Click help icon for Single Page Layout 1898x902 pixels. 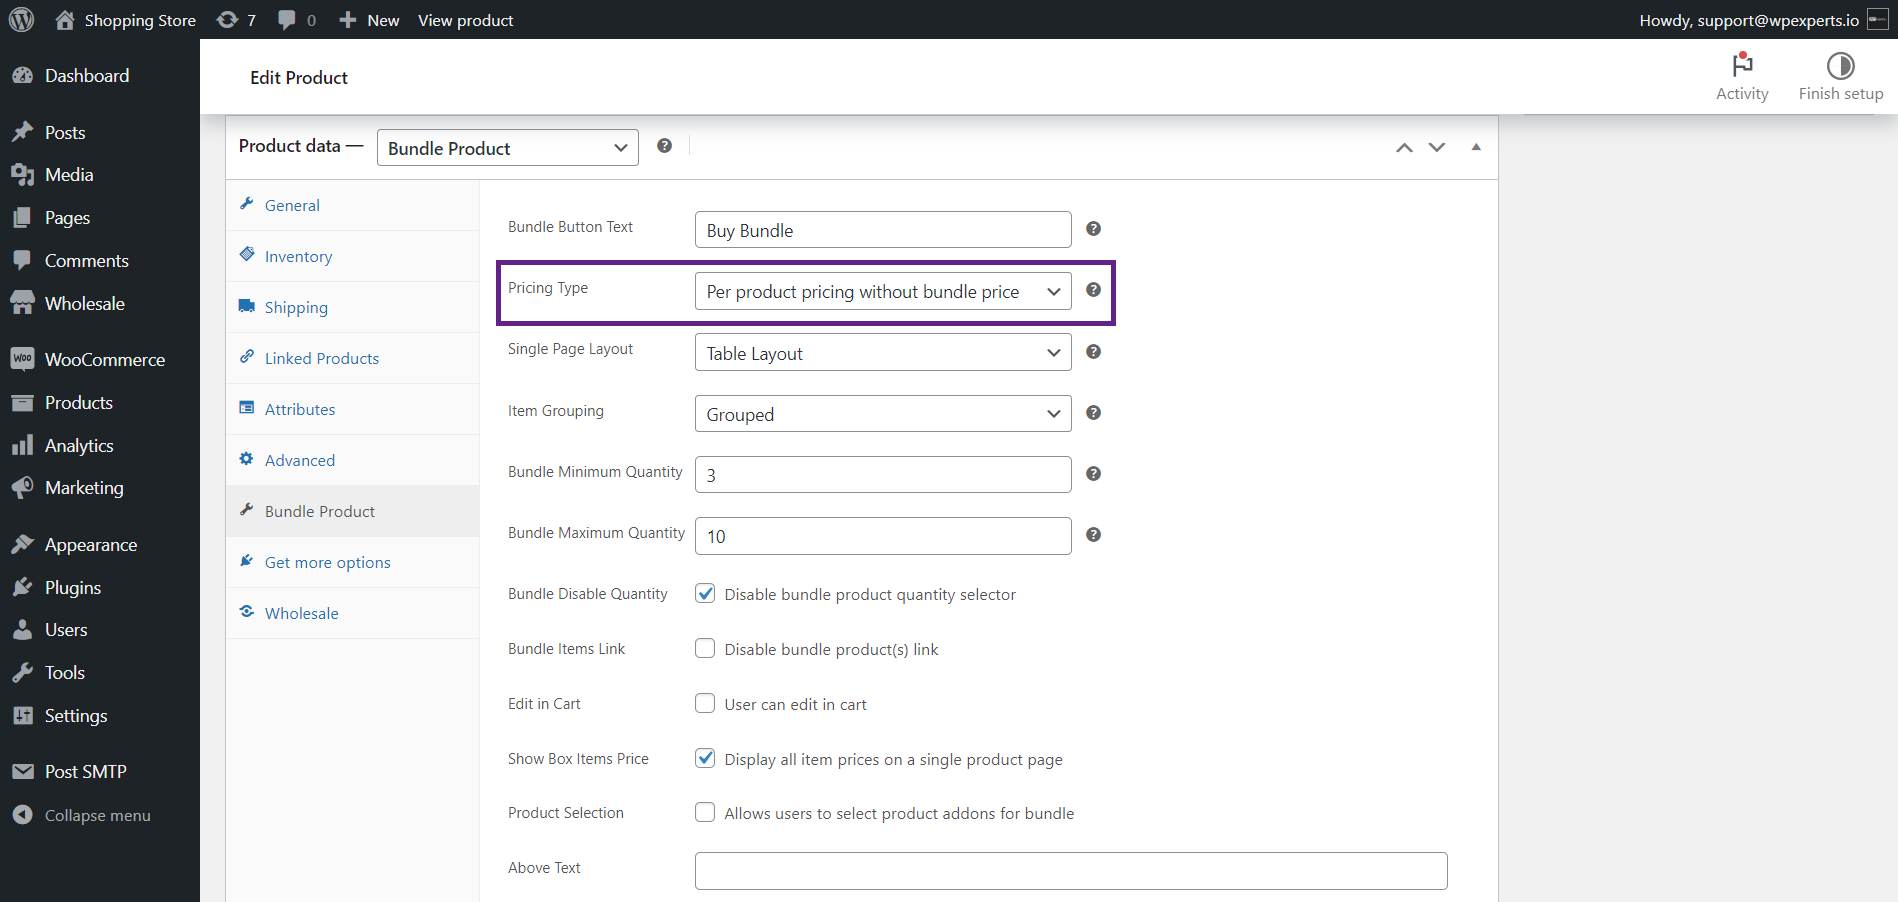tap(1093, 352)
